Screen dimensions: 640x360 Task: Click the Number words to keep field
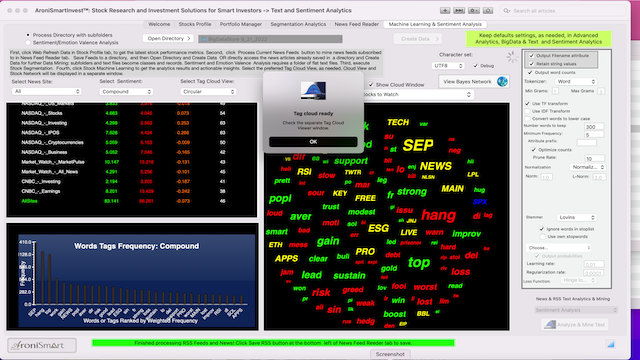593,127
